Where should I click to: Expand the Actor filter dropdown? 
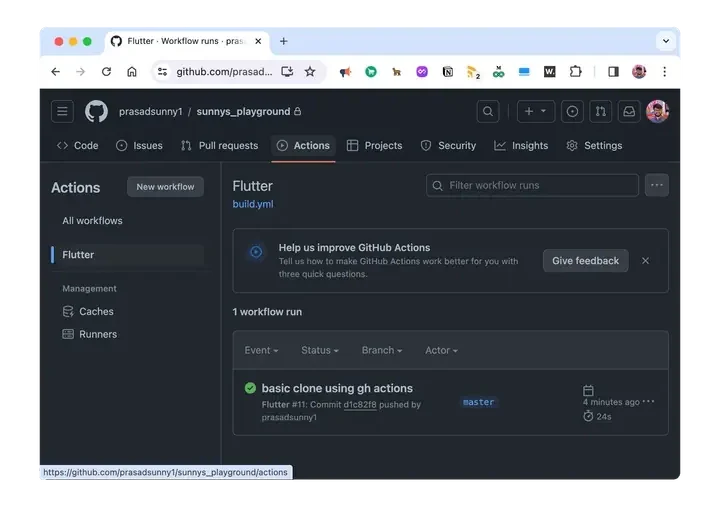[x=441, y=350]
